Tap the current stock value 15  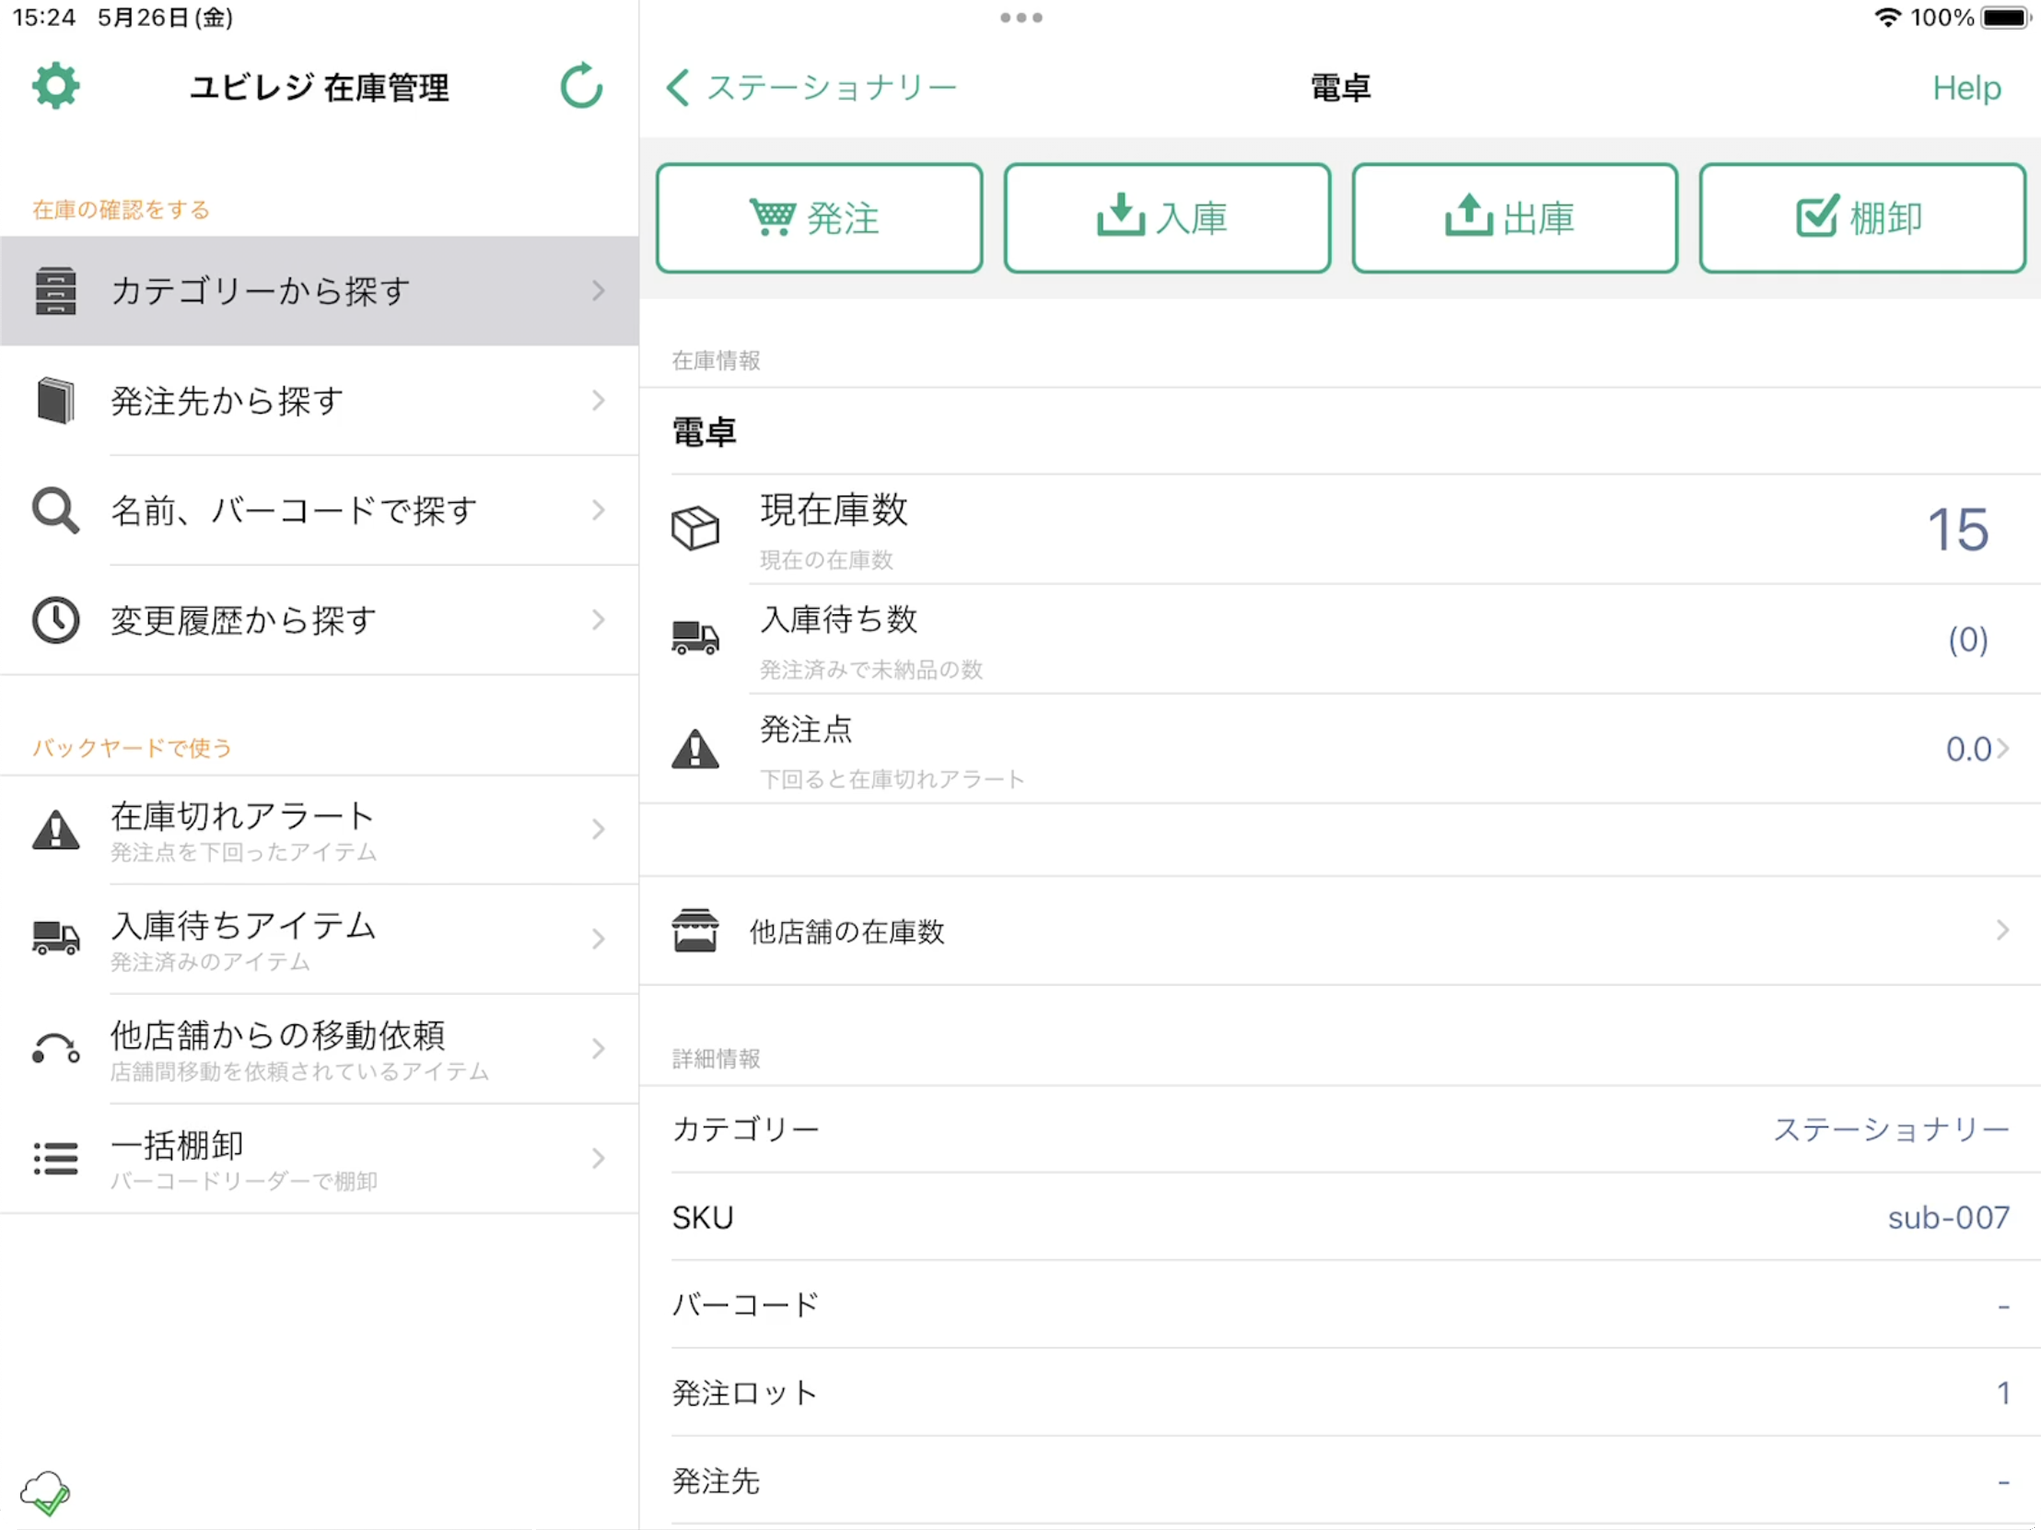[1957, 529]
